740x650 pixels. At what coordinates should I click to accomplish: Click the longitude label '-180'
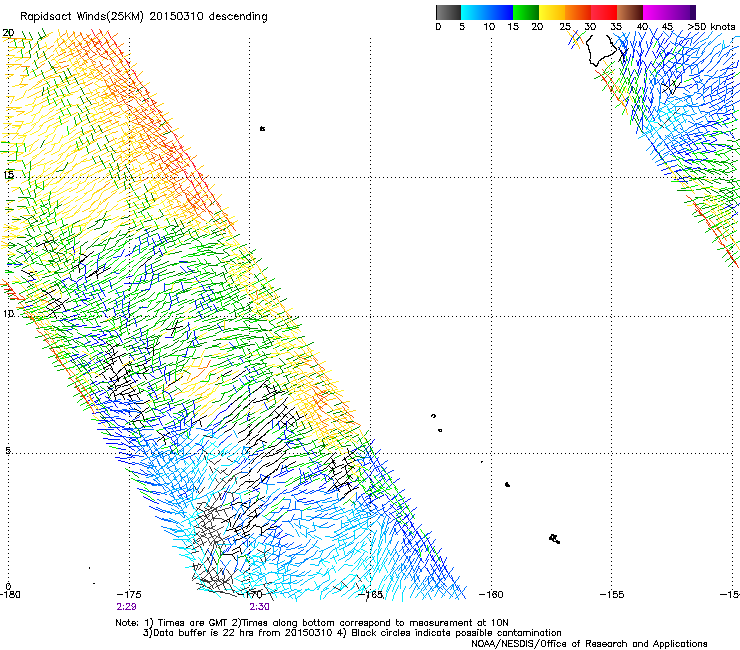coord(10,594)
